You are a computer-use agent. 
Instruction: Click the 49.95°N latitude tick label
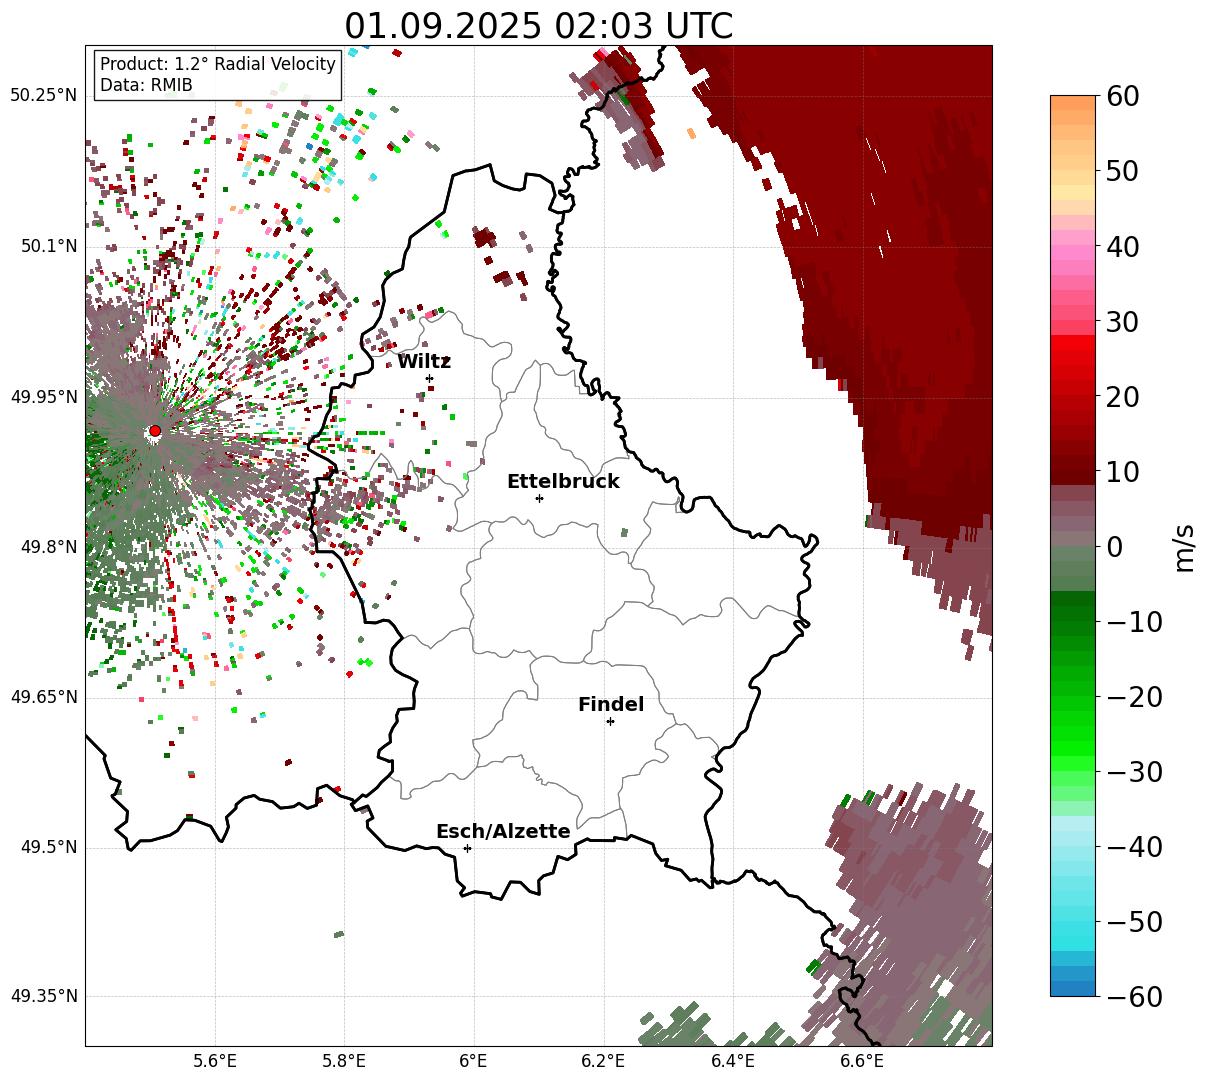pyautogui.click(x=44, y=397)
